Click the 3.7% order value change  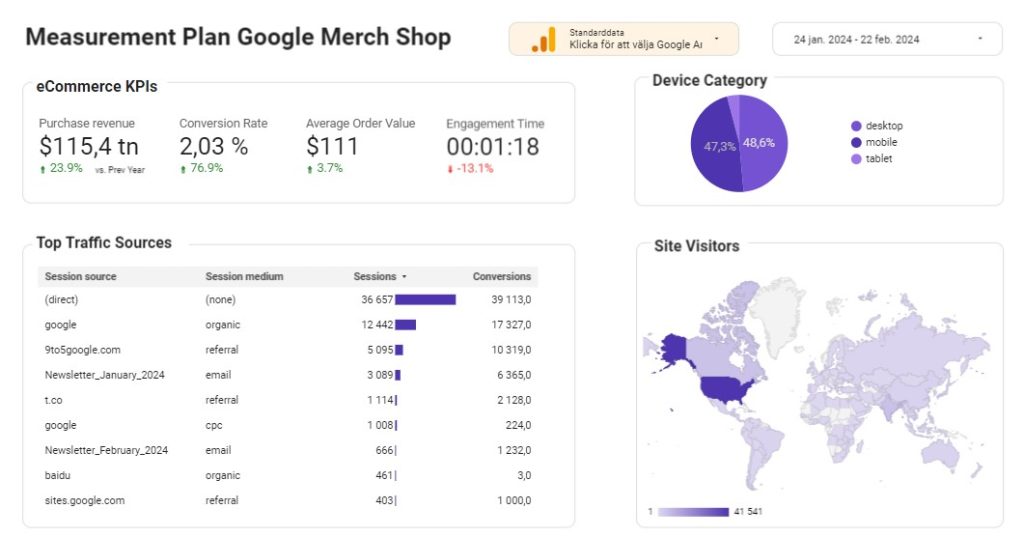click(x=325, y=169)
